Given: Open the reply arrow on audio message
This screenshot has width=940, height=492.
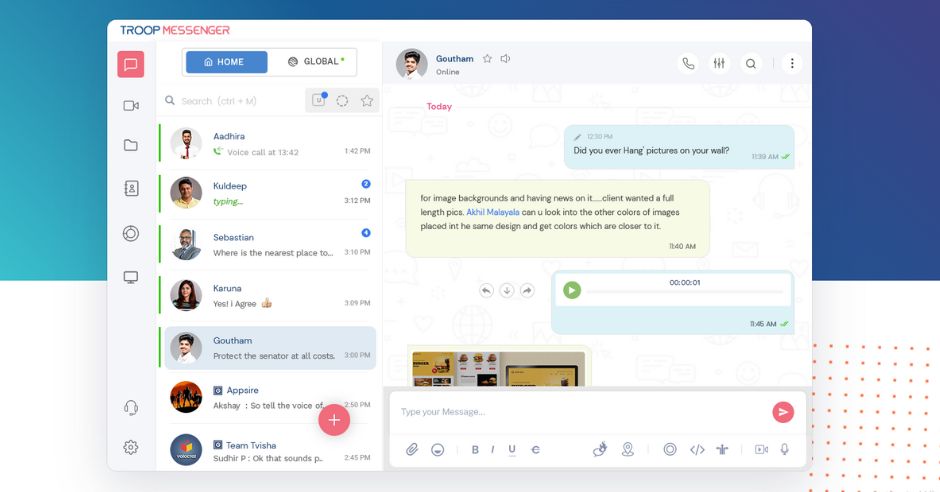Looking at the screenshot, I should 486,290.
